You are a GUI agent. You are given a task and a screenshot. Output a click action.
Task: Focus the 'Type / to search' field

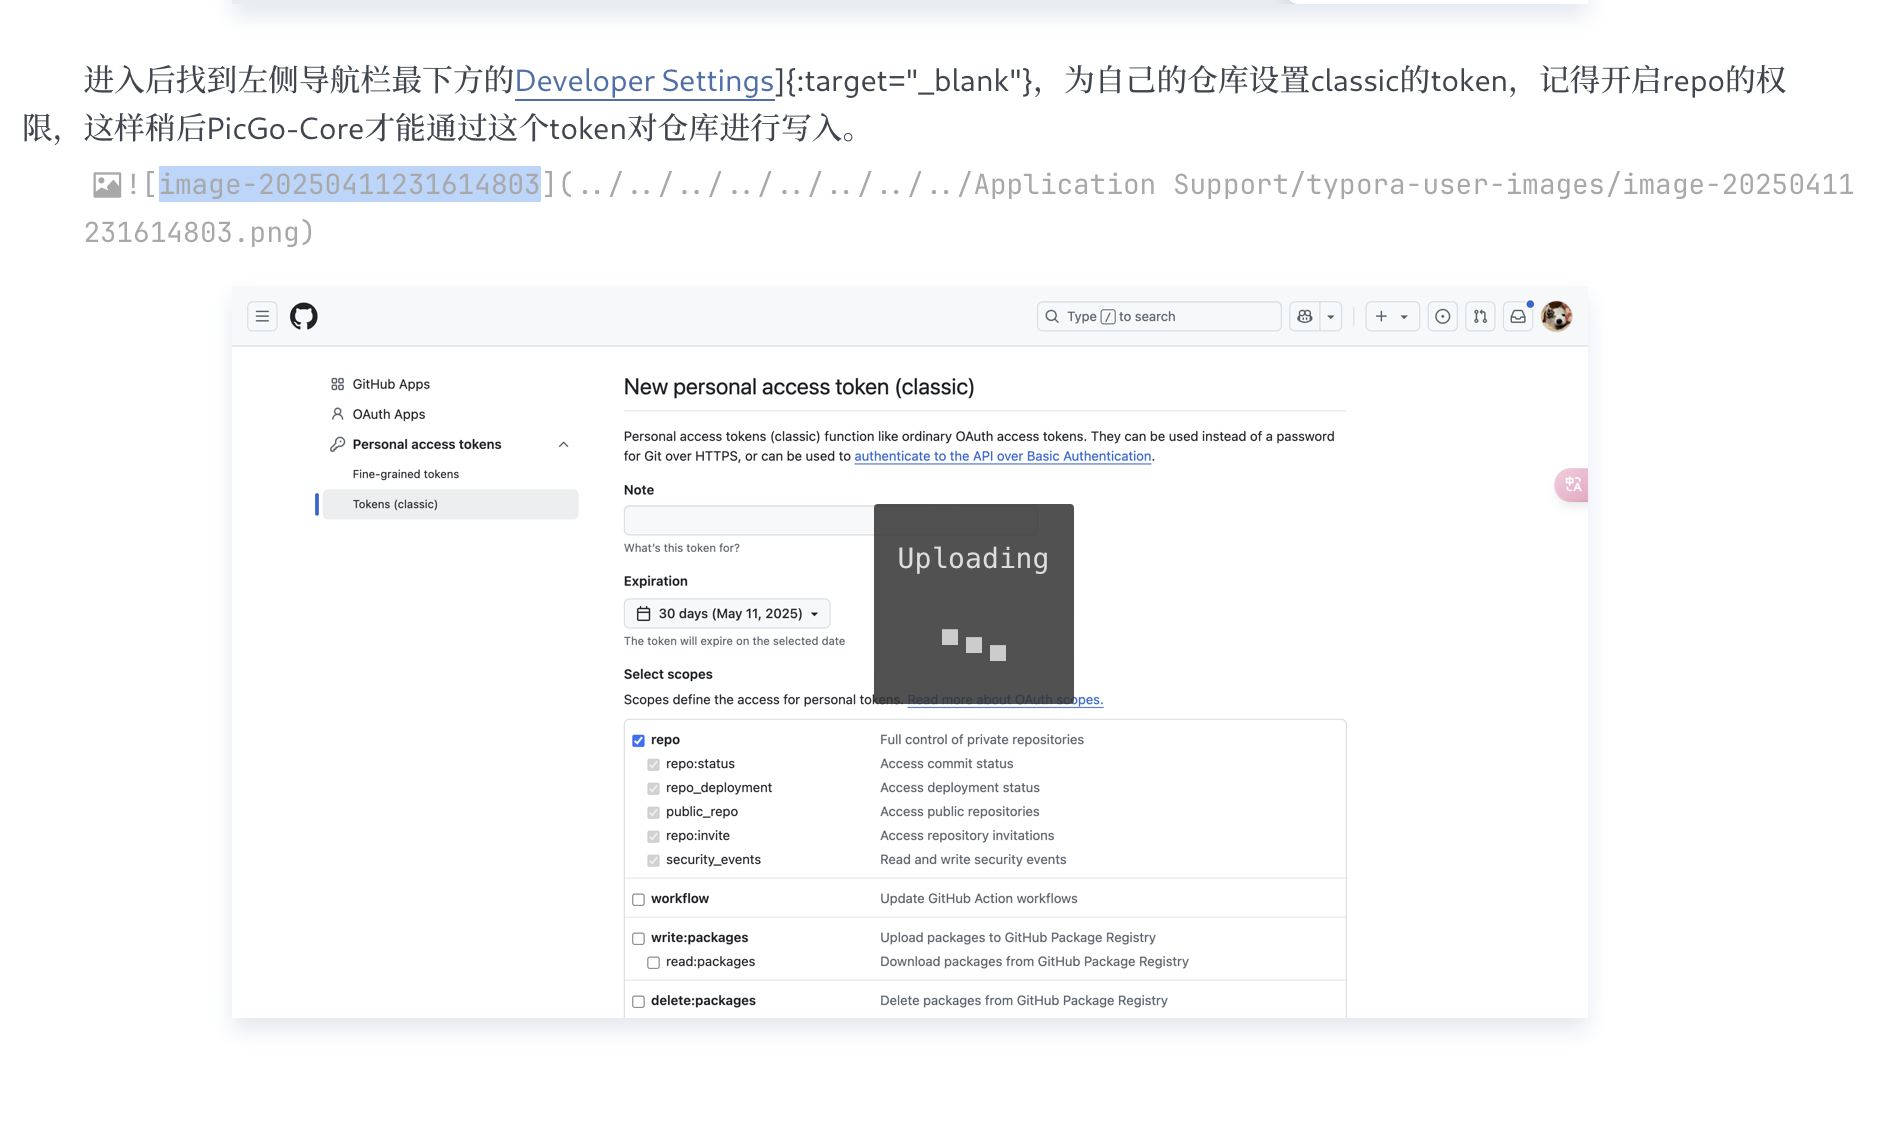tap(1159, 316)
